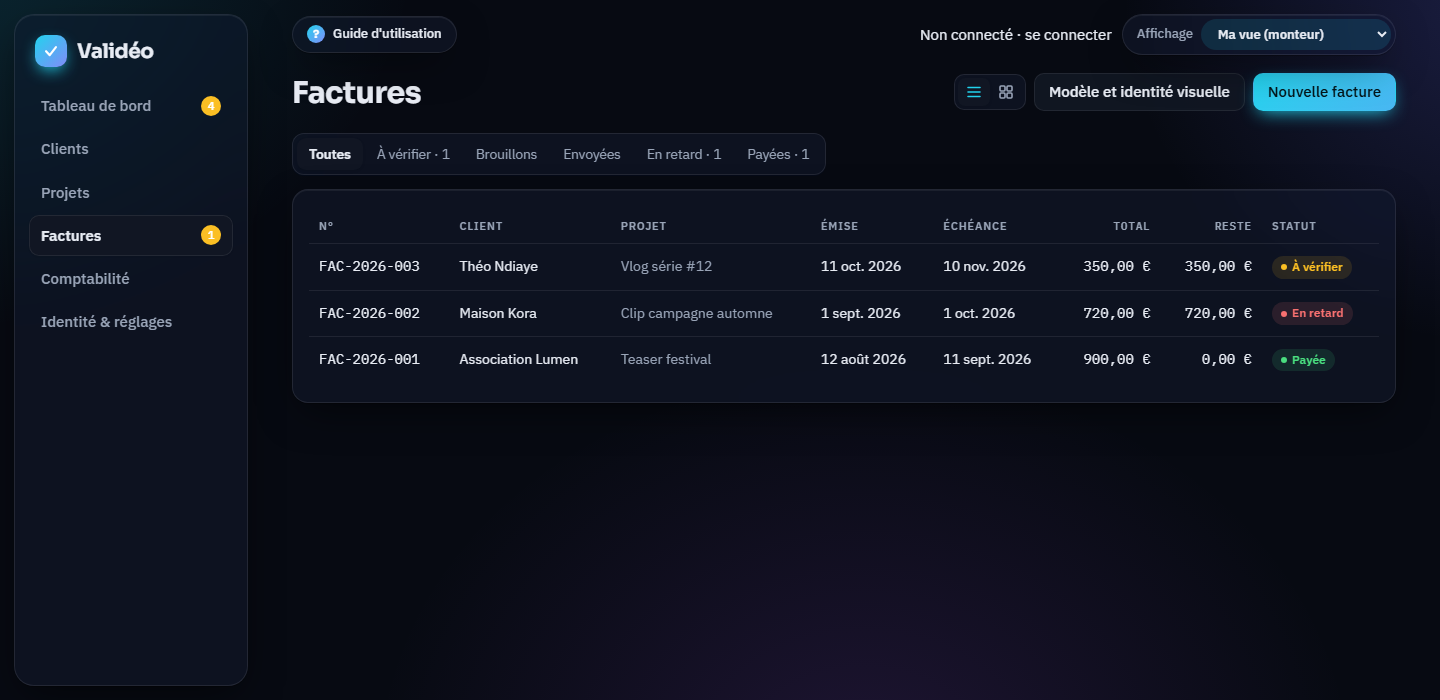Navigate to Projets

(x=131, y=193)
